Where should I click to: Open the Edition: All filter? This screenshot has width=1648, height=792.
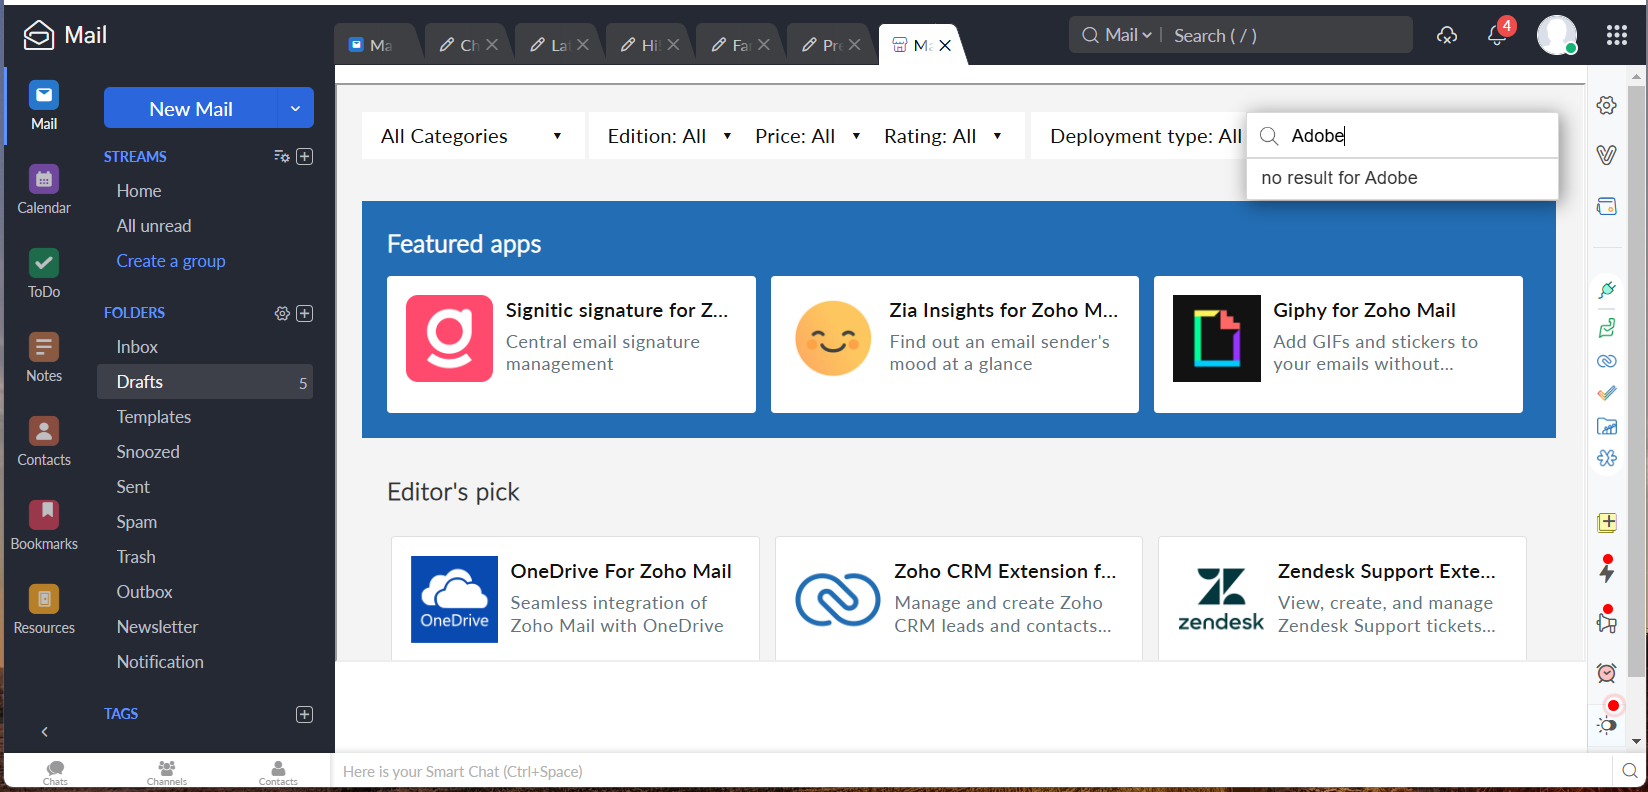[x=669, y=136]
